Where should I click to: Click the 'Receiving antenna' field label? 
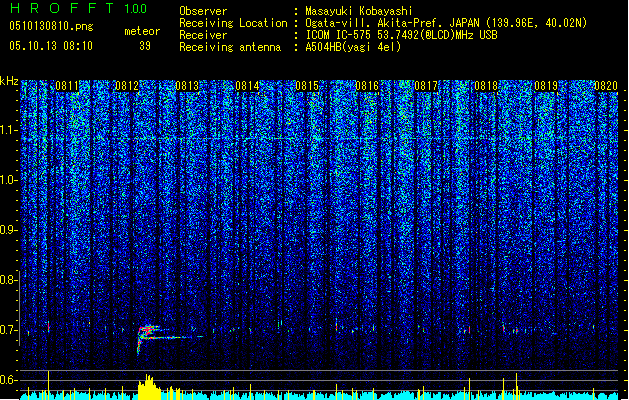click(x=230, y=47)
